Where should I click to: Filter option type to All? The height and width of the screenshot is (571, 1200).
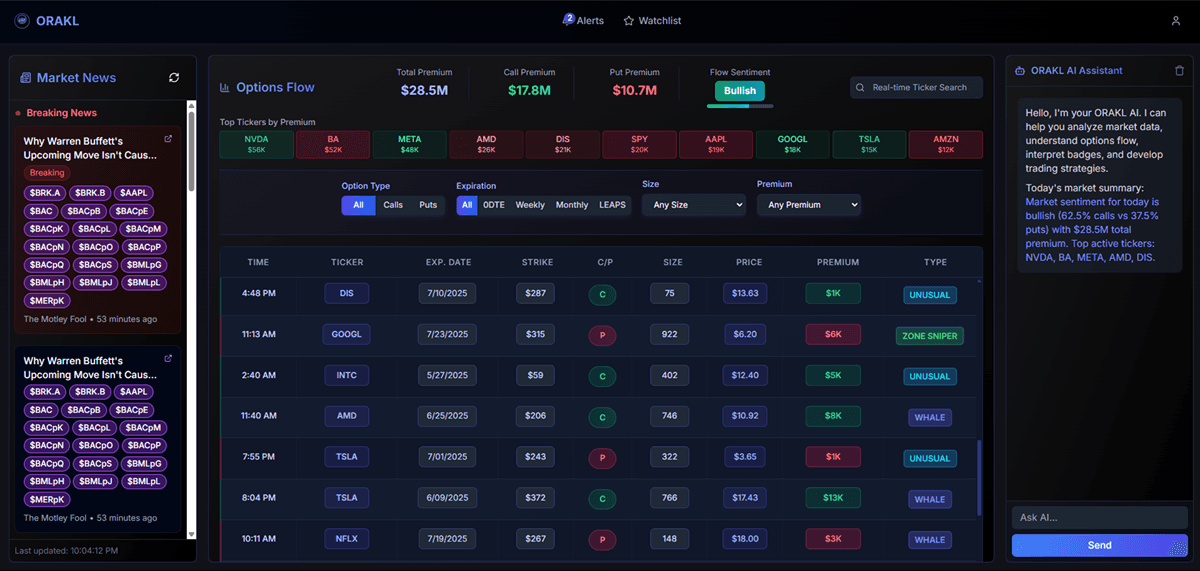tap(359, 205)
